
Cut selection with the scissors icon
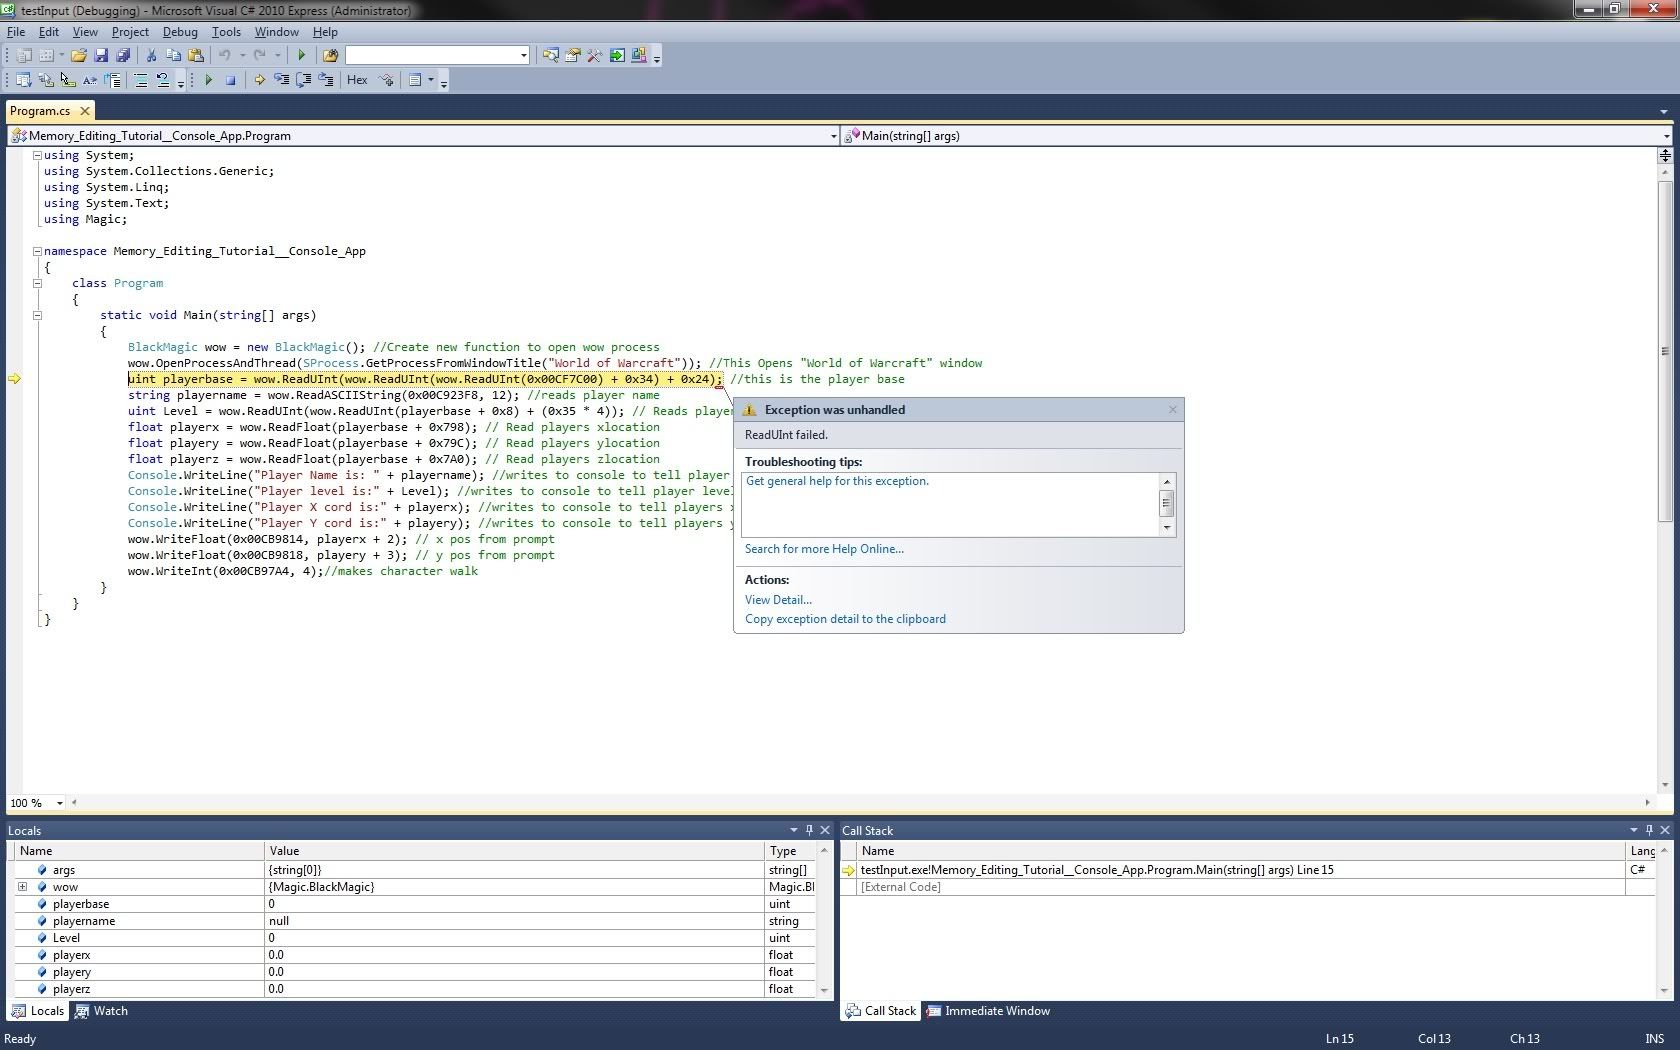151,55
